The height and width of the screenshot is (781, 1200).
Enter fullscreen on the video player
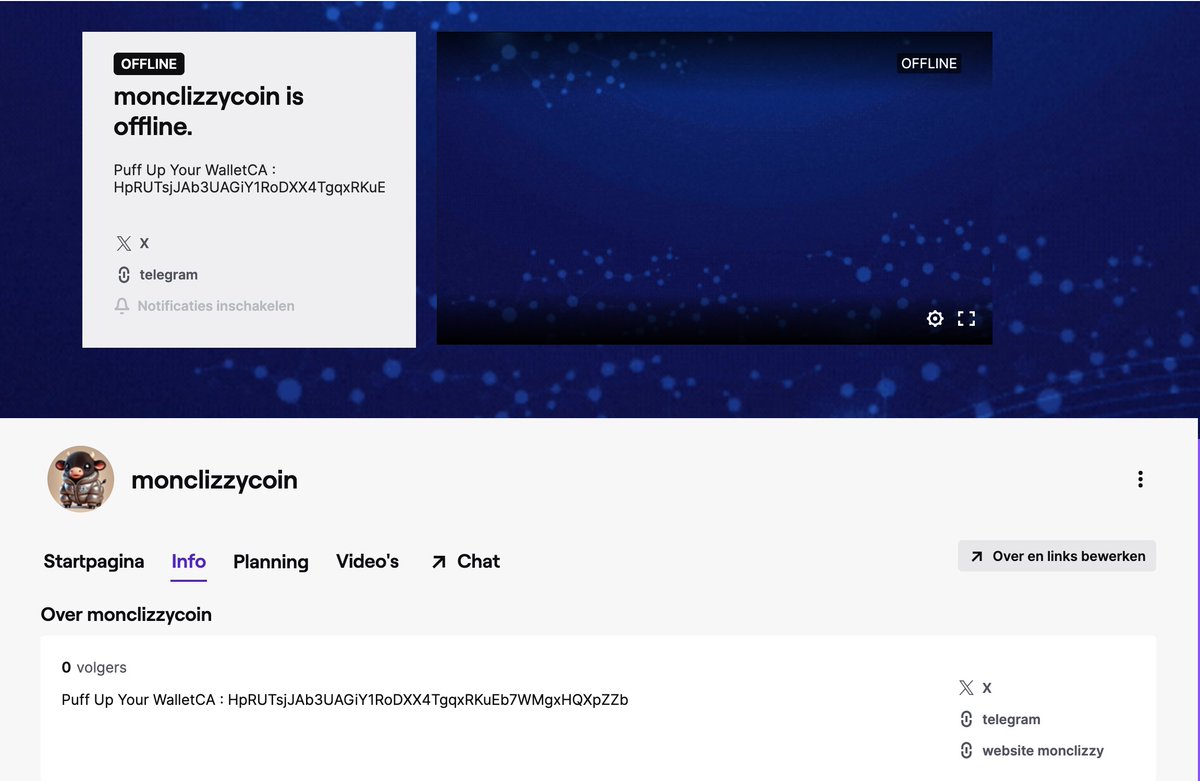[x=966, y=319]
